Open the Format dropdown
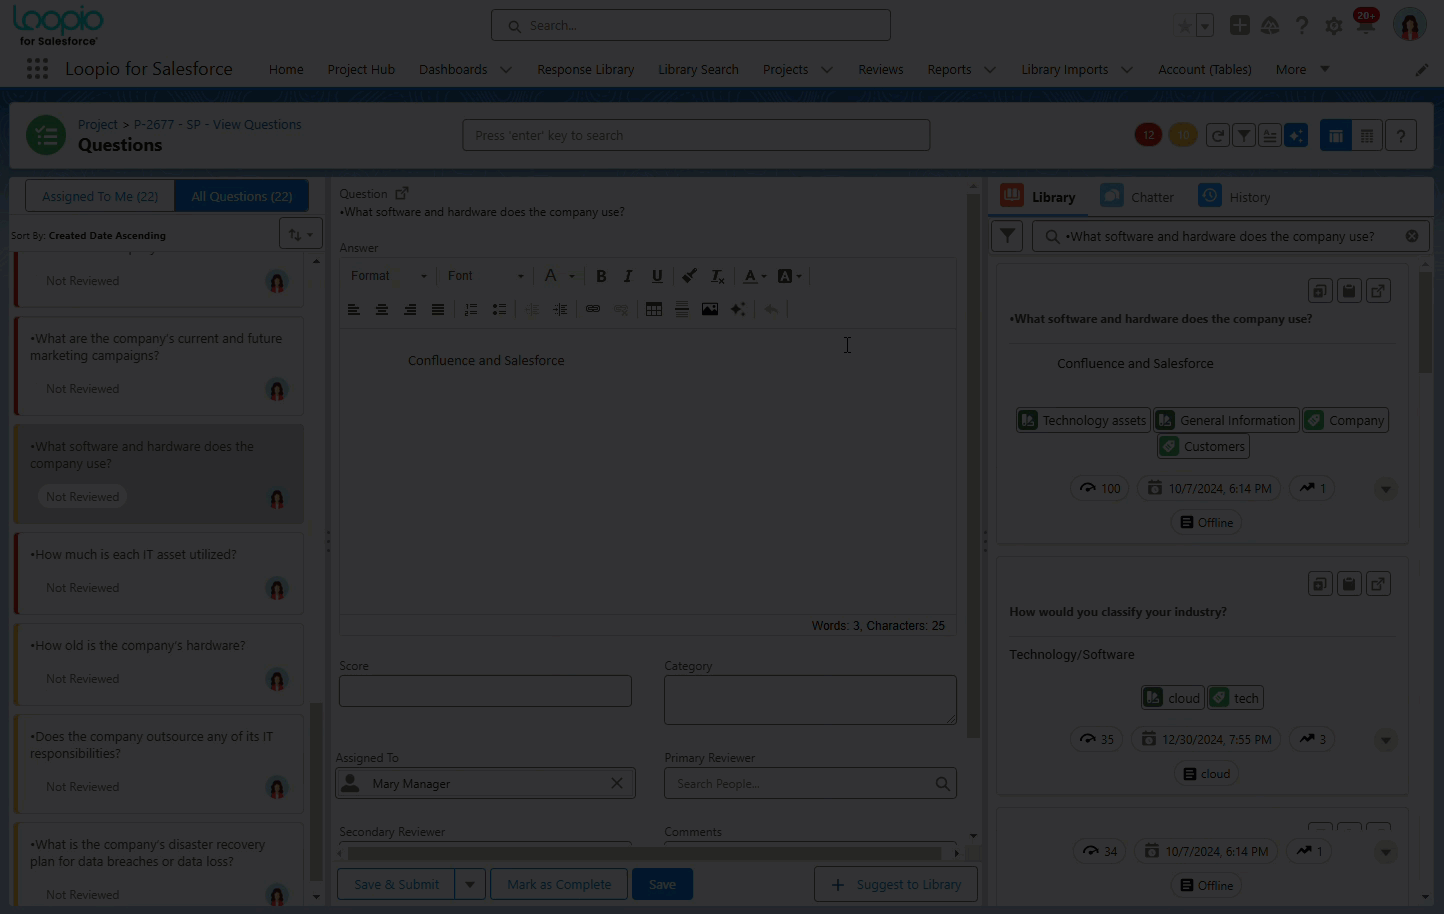Image resolution: width=1444 pixels, height=914 pixels. pos(388,276)
